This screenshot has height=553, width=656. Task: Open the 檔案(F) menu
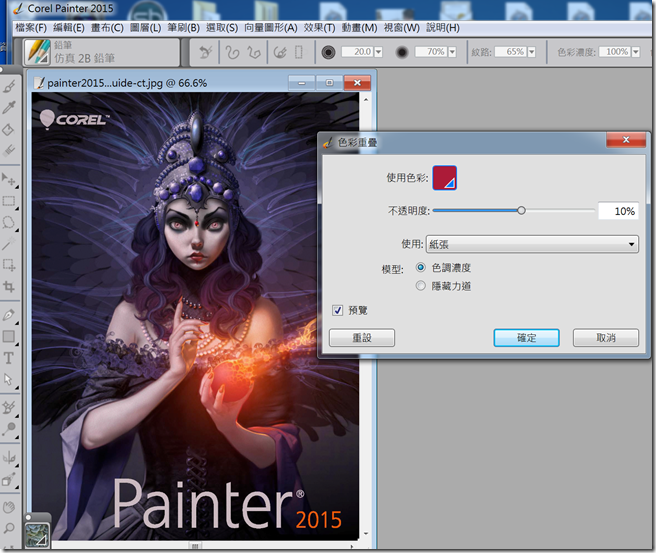coord(31,28)
